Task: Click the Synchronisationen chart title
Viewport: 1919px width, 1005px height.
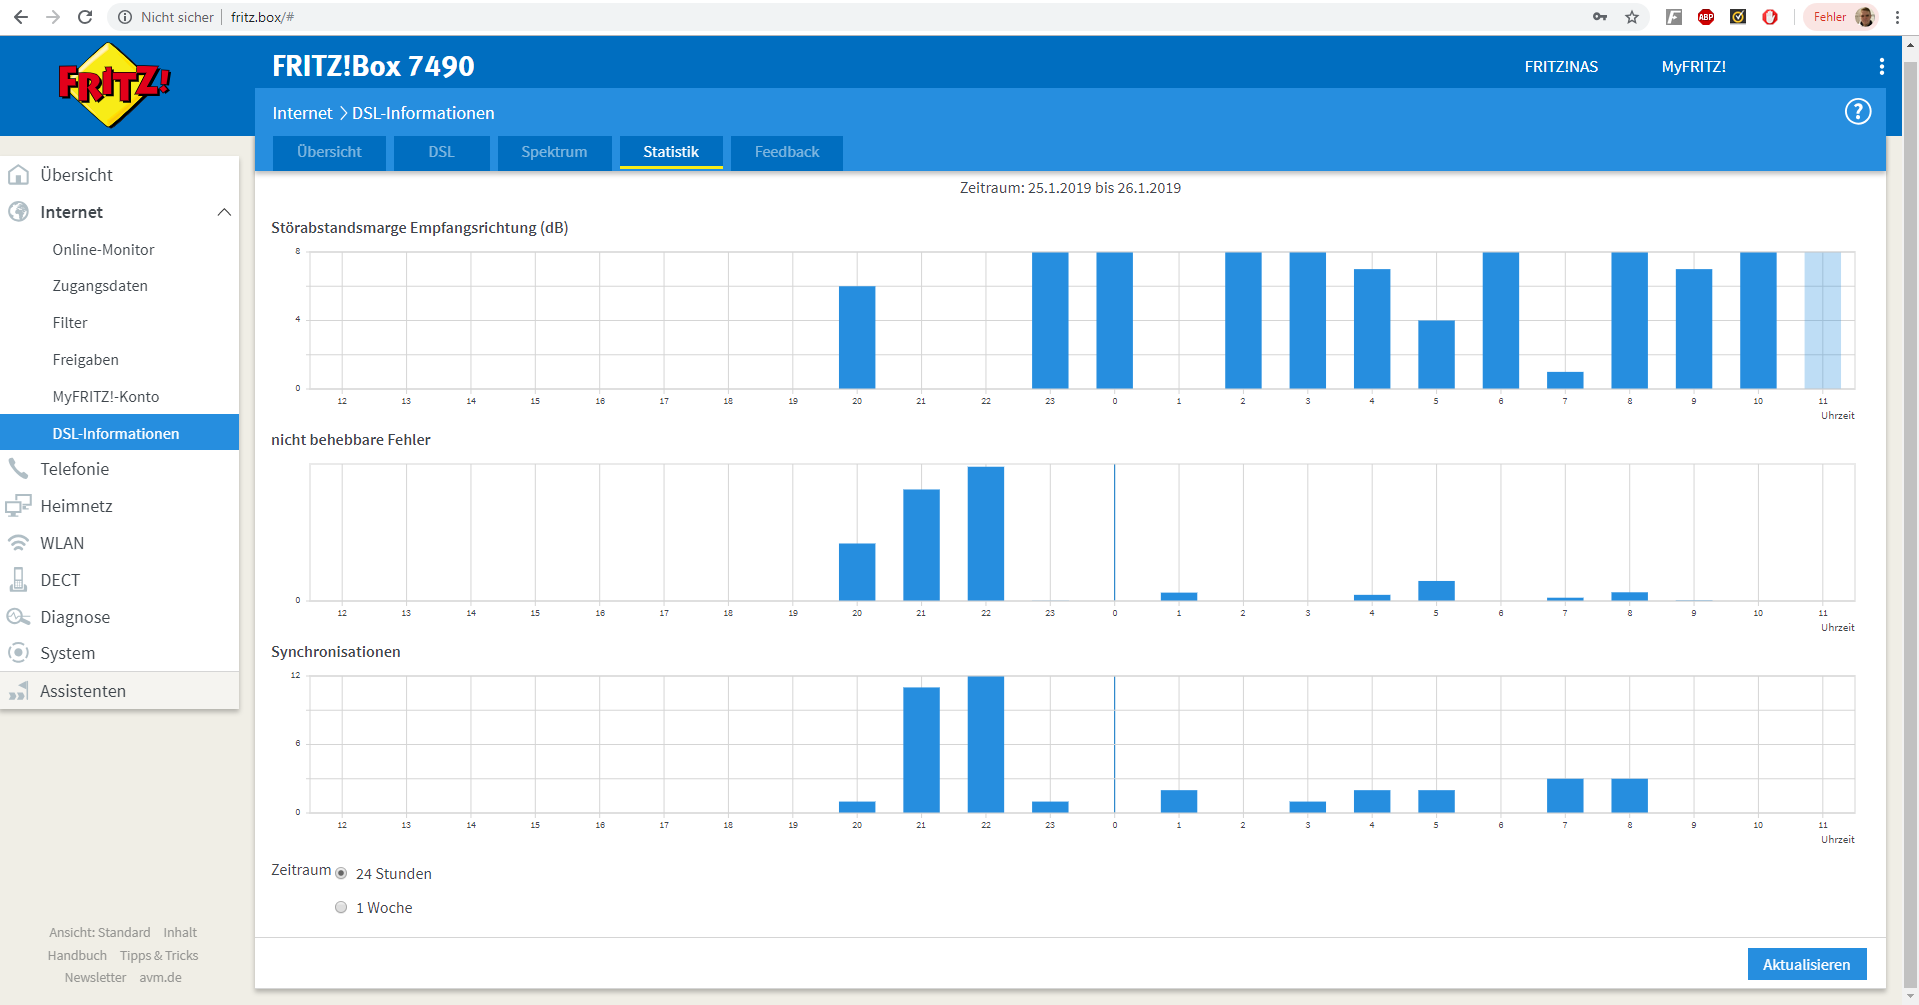Action: [x=336, y=652]
